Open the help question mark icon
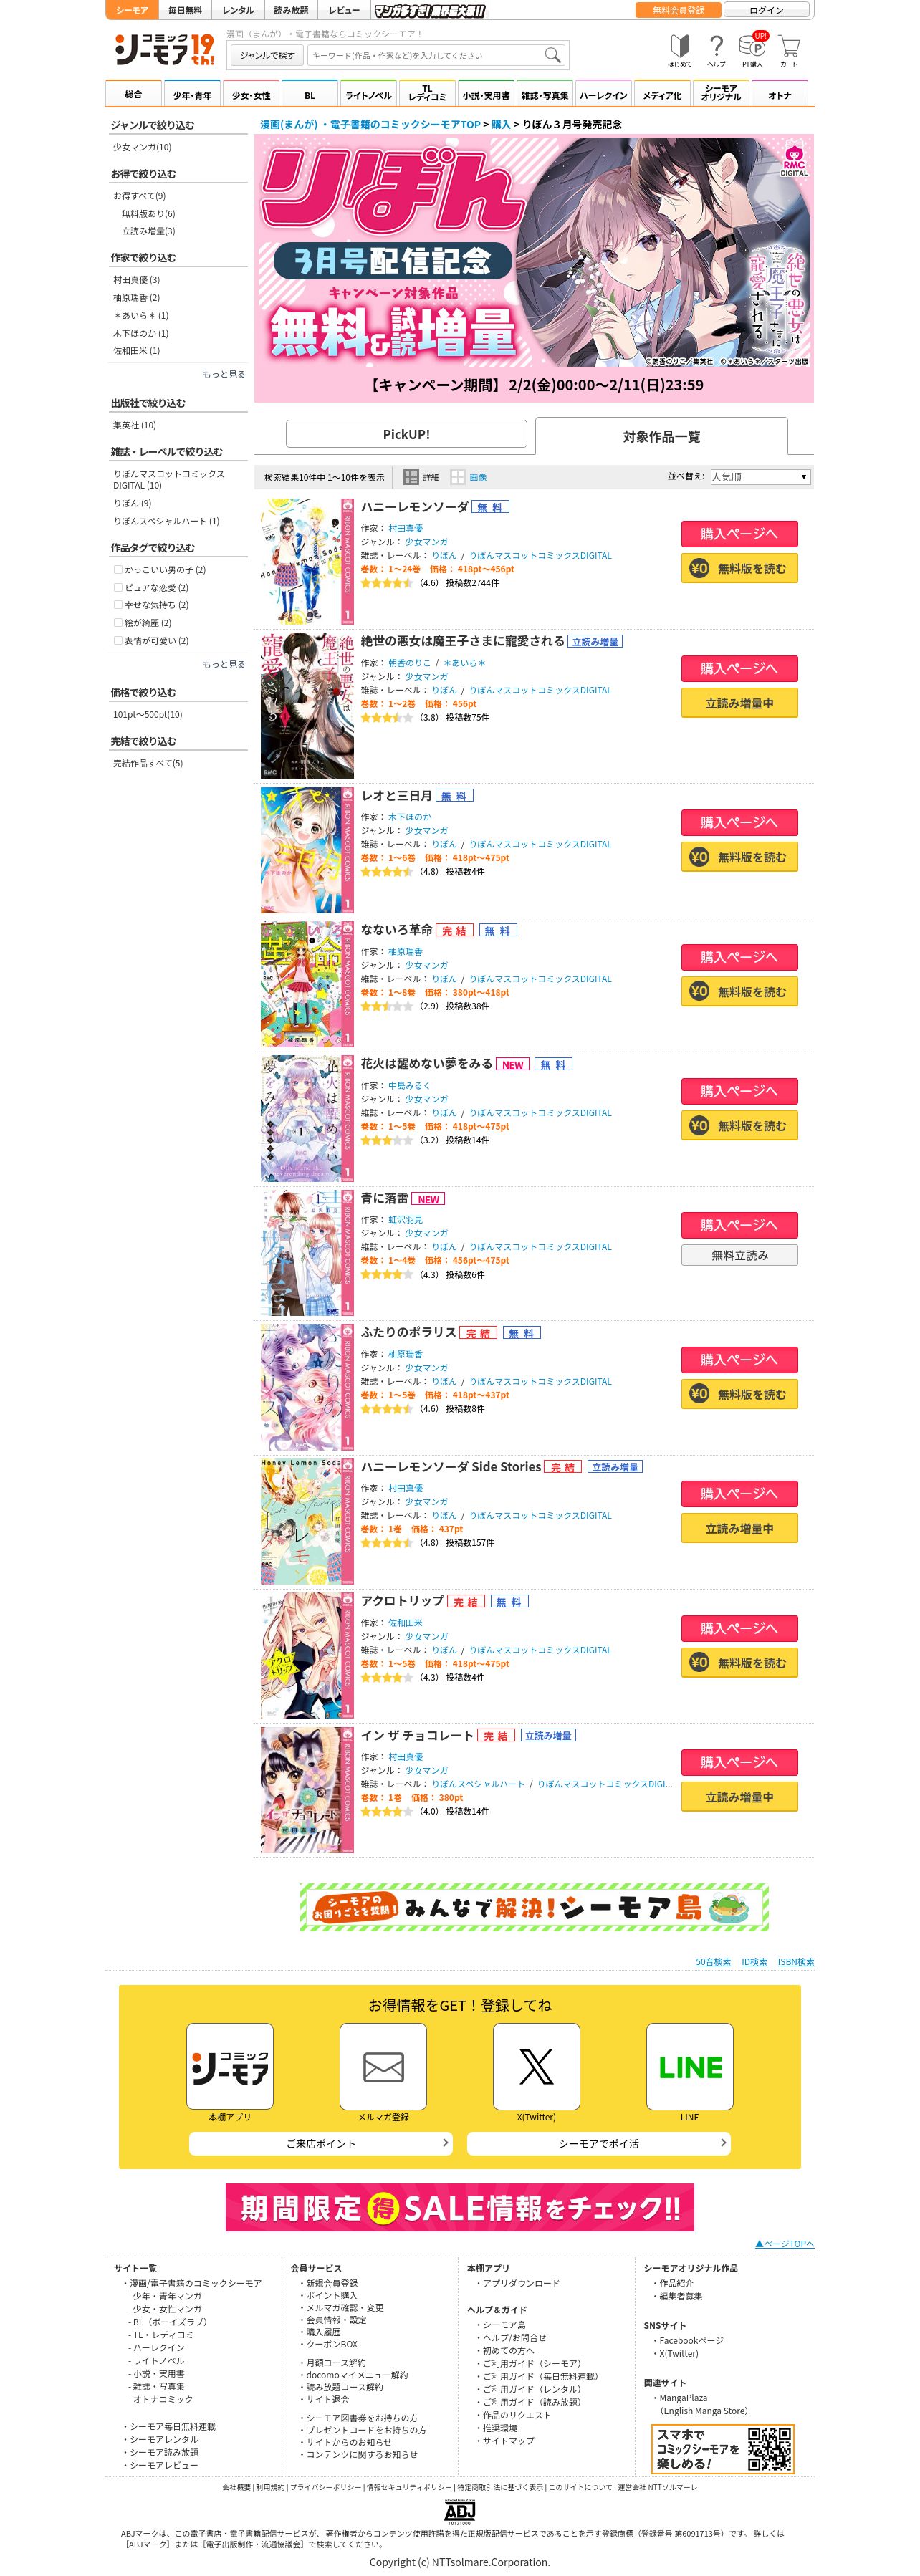 (x=716, y=50)
